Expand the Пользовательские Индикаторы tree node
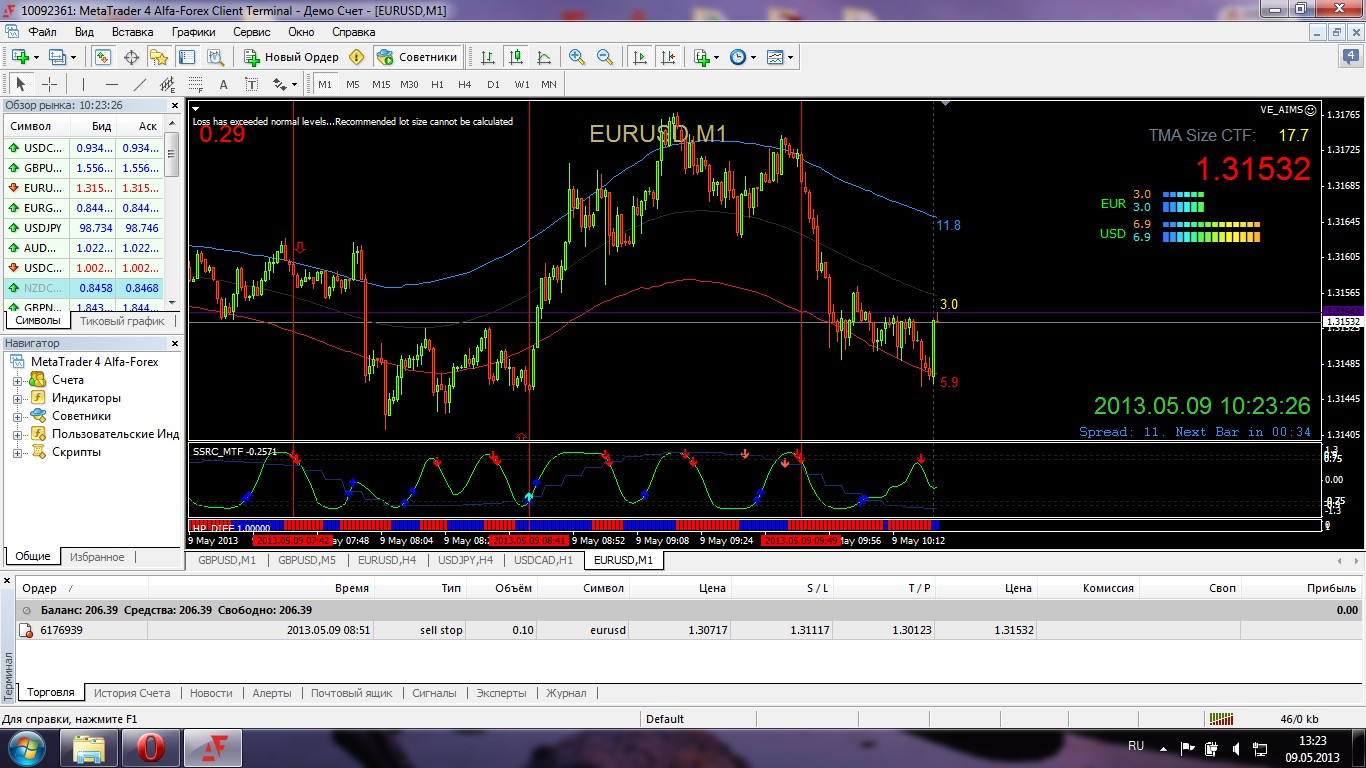Viewport: 1366px width, 768px height. (17, 434)
